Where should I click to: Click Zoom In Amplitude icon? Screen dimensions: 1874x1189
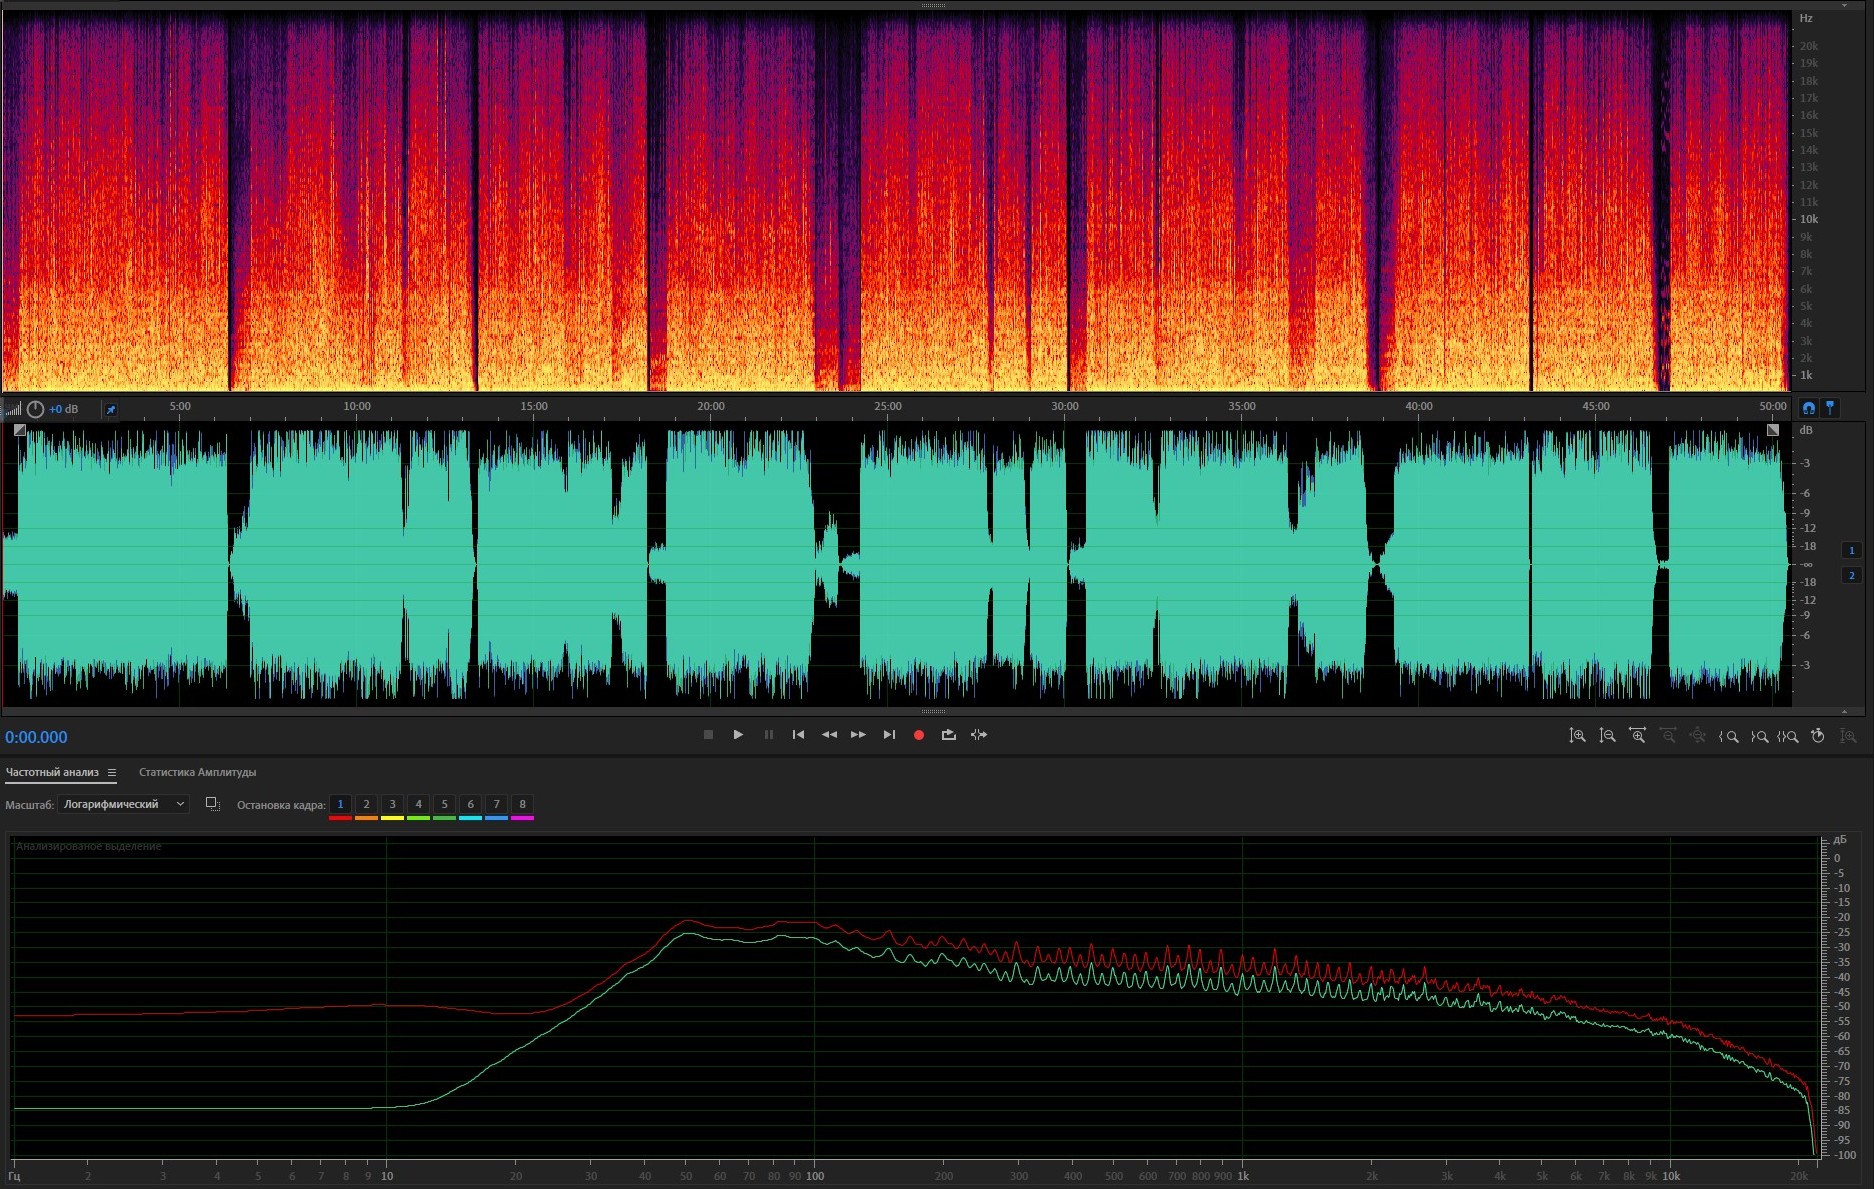pos(1577,736)
